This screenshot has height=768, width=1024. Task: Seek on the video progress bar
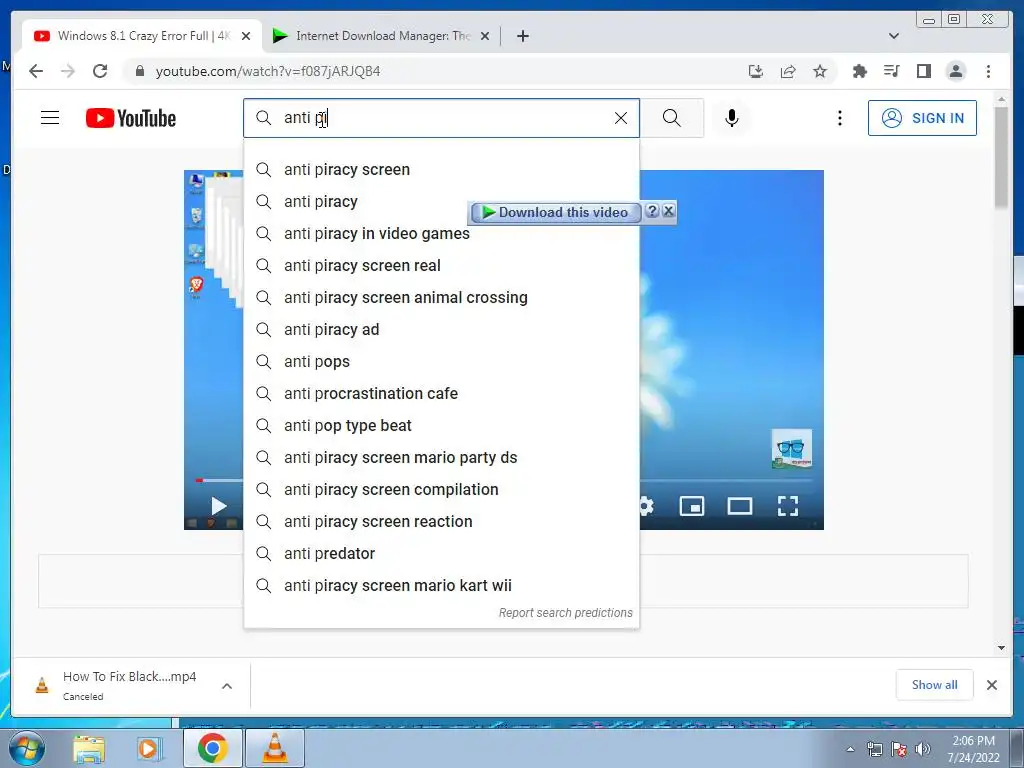pyautogui.click(x=725, y=480)
